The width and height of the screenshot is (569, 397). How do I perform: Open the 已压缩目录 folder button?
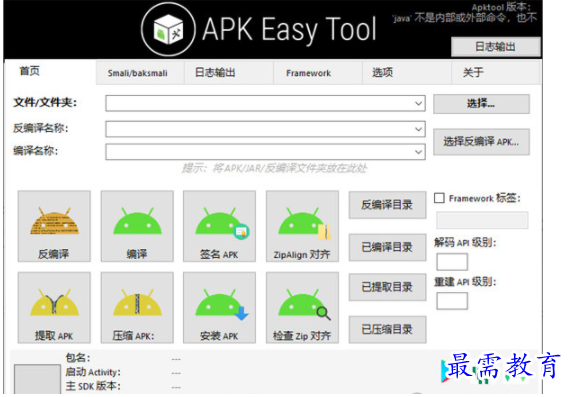(388, 330)
